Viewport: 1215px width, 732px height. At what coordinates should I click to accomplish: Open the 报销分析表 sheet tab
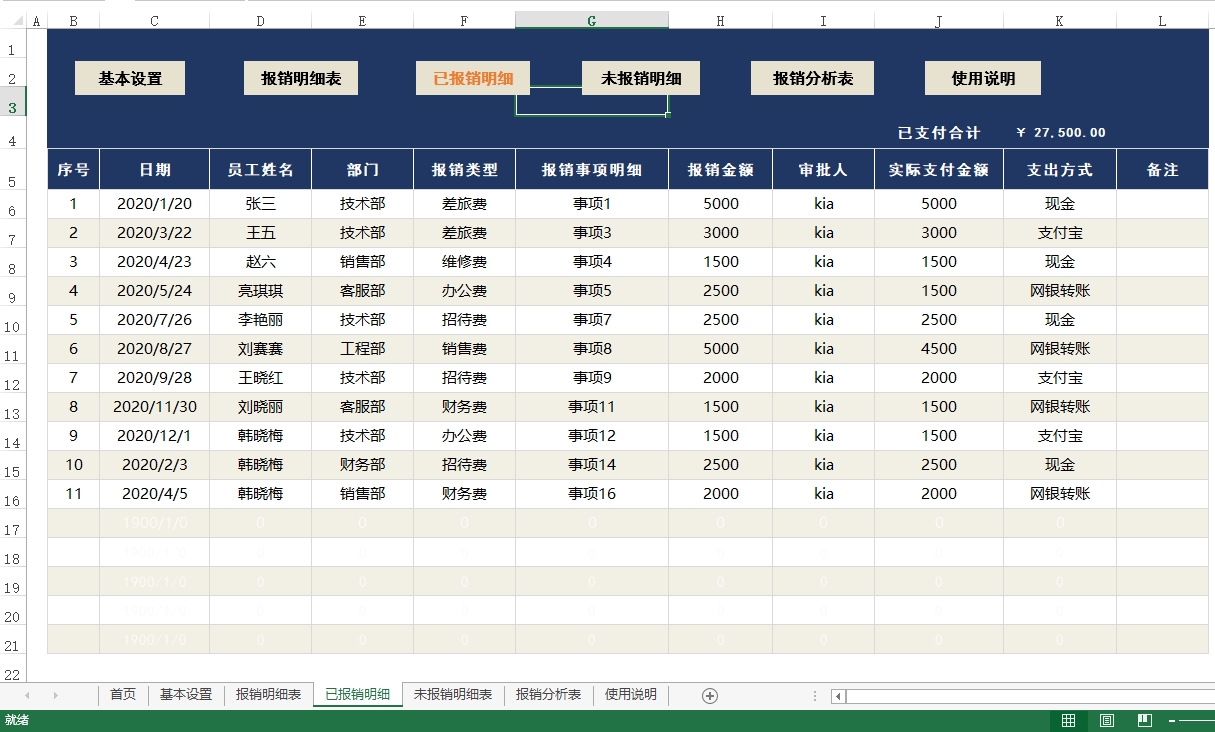point(548,694)
